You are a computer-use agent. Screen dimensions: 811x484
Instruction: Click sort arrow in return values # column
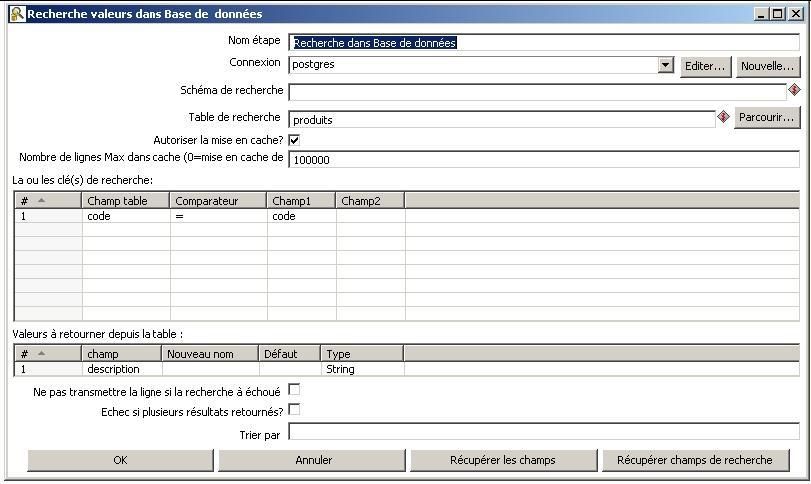[x=41, y=353]
